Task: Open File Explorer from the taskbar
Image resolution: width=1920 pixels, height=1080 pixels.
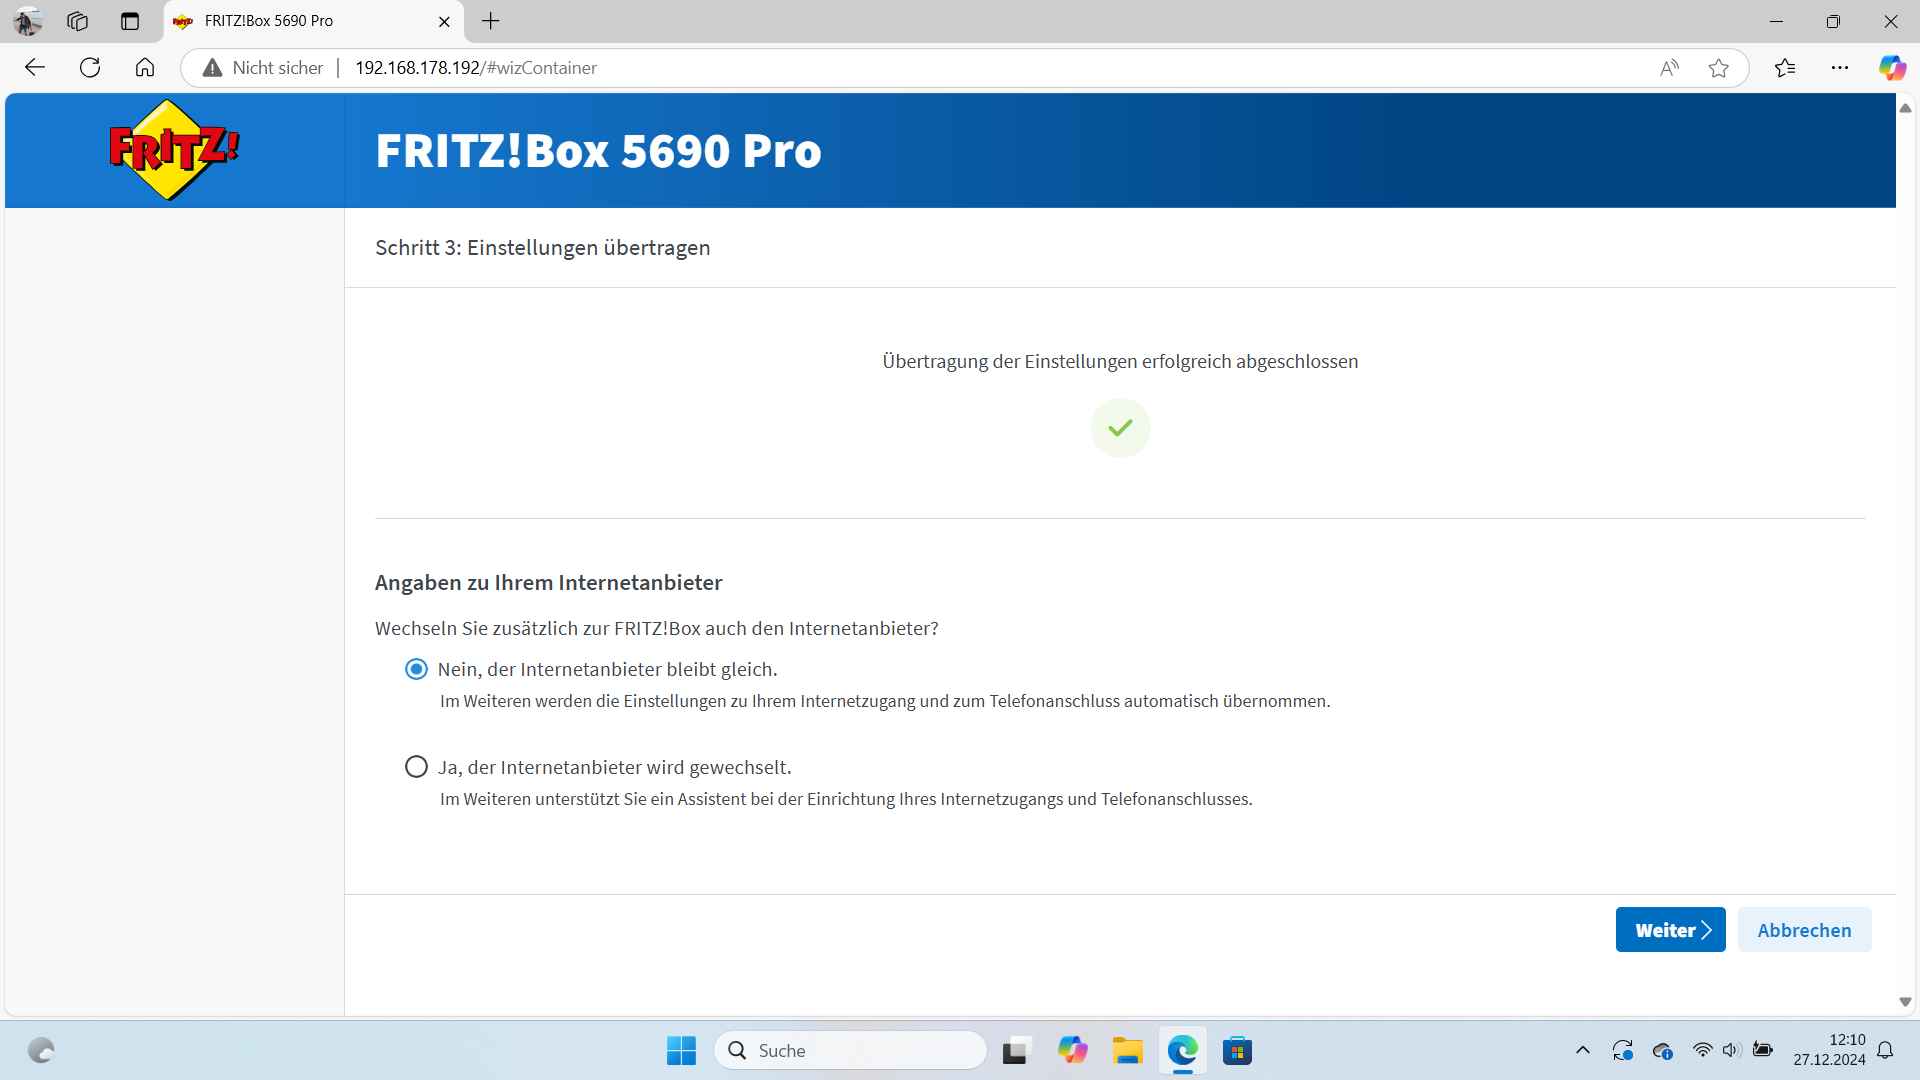Action: click(x=1127, y=1051)
